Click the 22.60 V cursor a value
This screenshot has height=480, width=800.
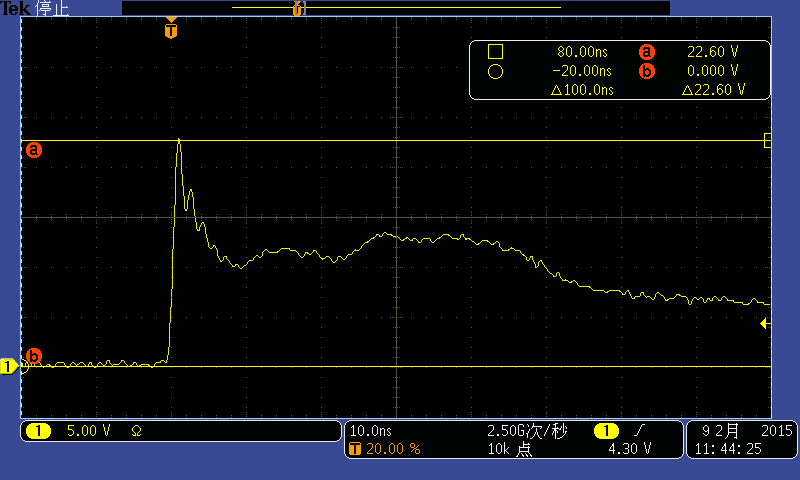pyautogui.click(x=712, y=52)
